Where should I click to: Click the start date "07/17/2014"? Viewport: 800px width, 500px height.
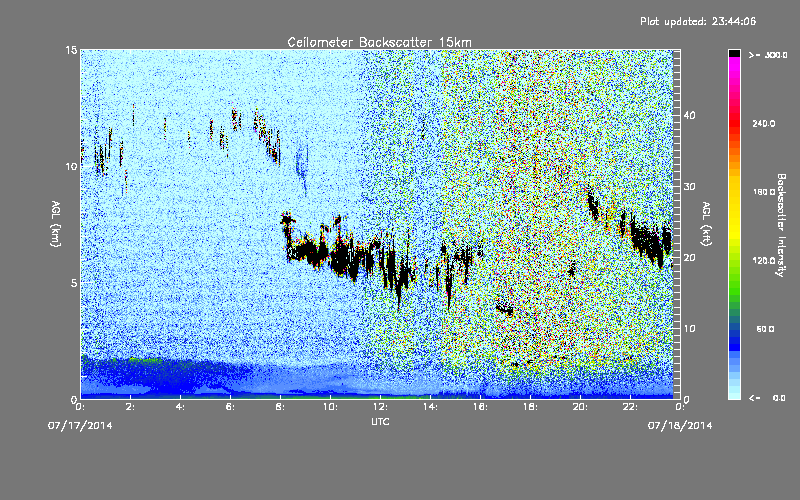click(80, 426)
